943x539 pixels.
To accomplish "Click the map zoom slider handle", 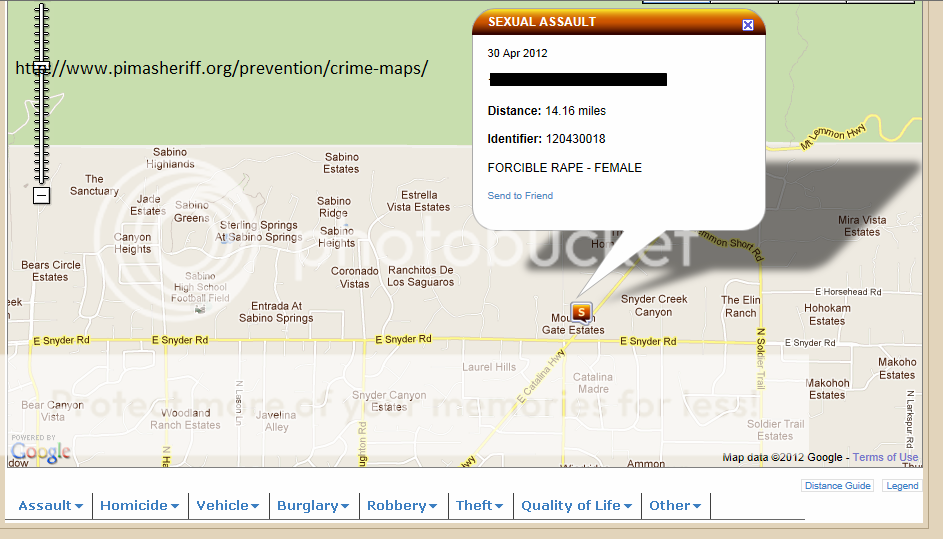I will pos(41,68).
